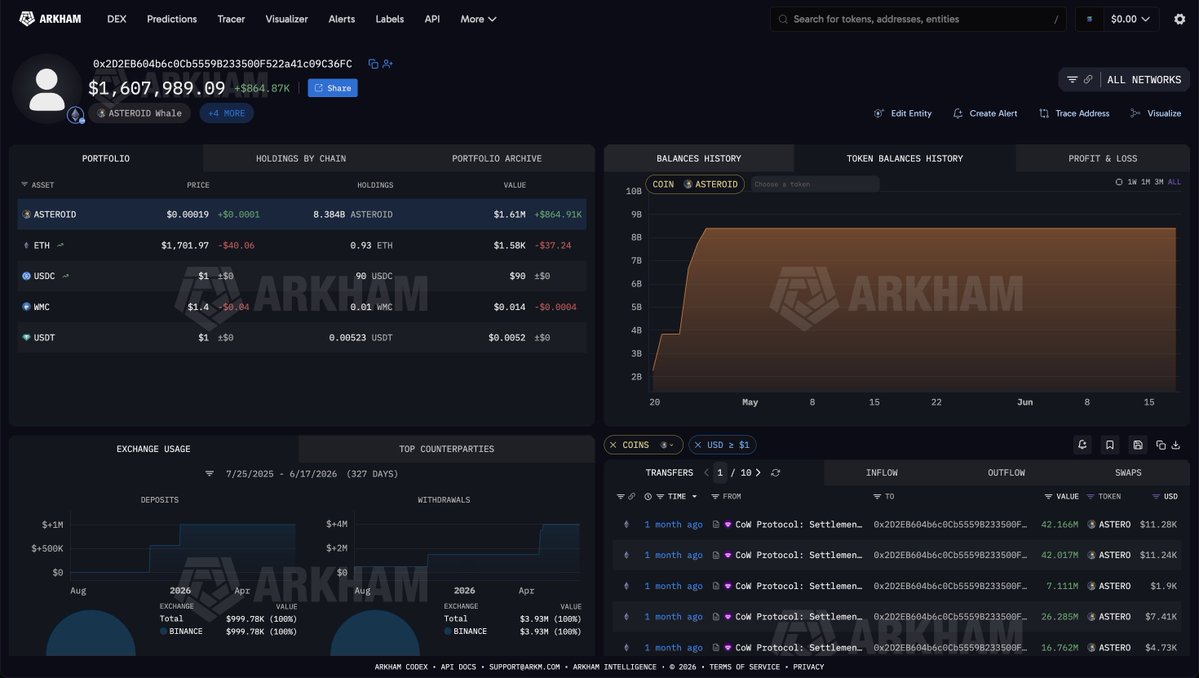Click the SUPPORT@ARKM.COM footer link
This screenshot has width=1199, height=678.
pyautogui.click(x=525, y=667)
